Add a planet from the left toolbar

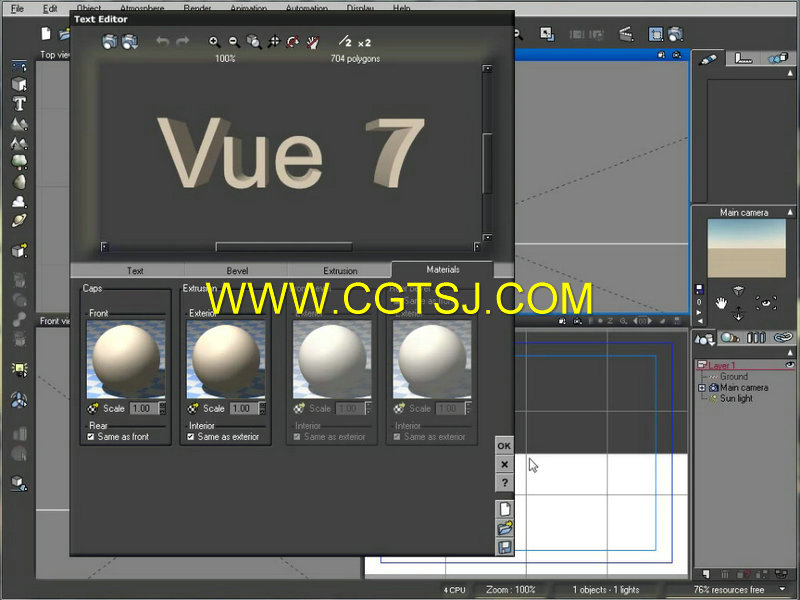[19, 220]
